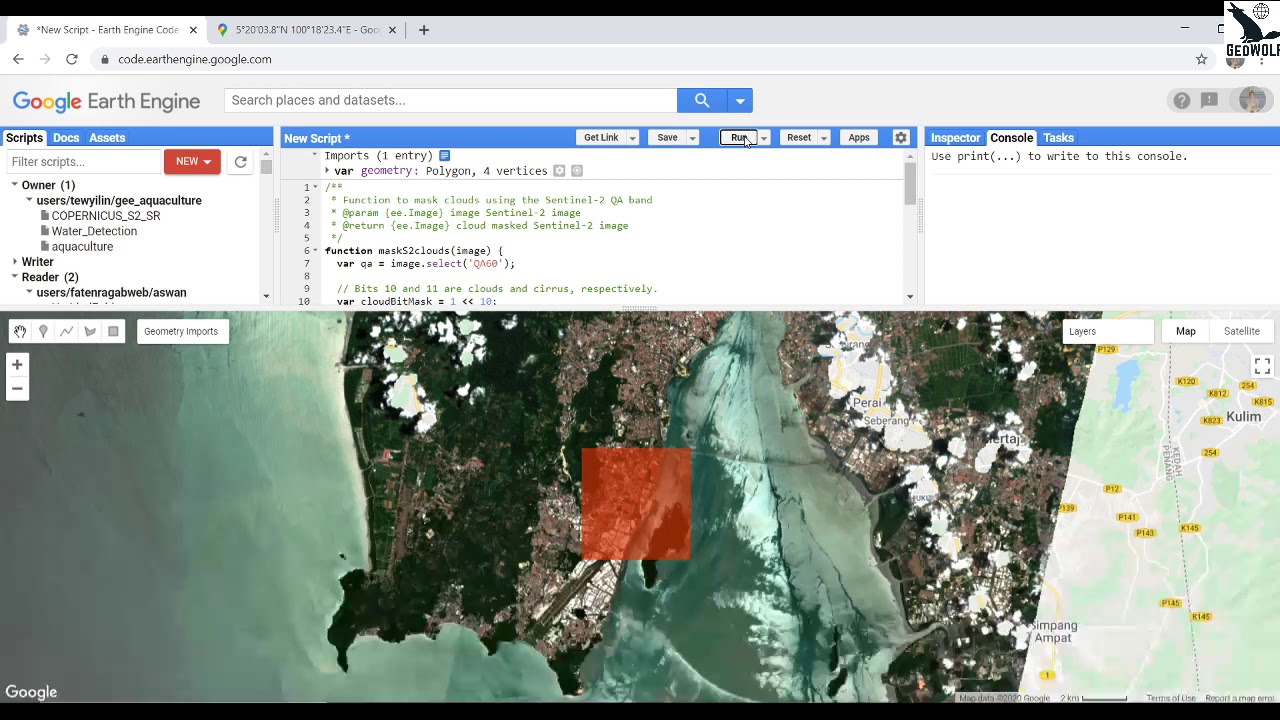Switch to the Tasks tab

tap(1058, 138)
